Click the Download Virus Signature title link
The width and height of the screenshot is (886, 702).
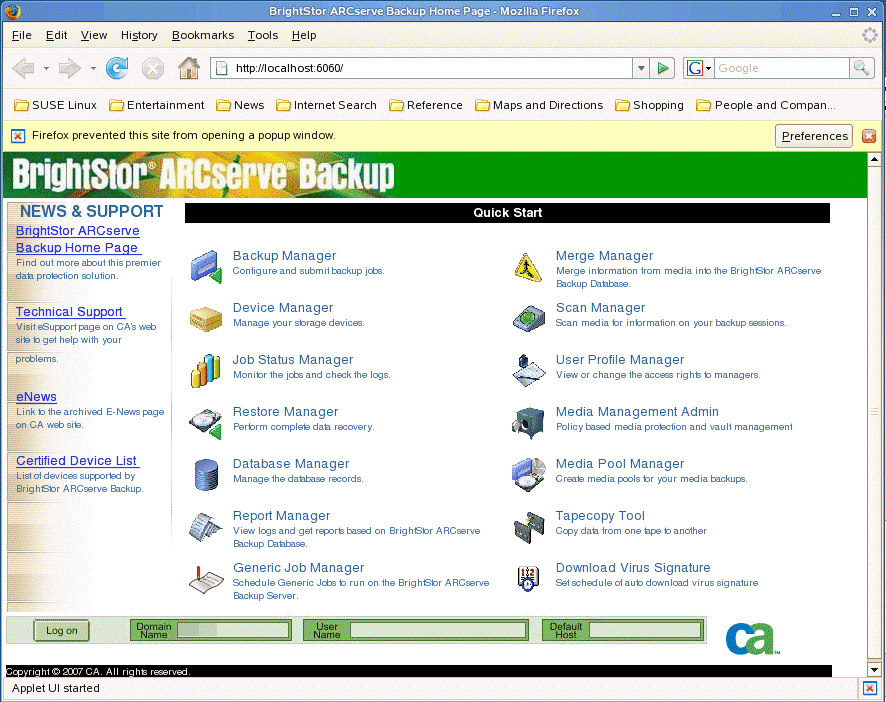[633, 568]
